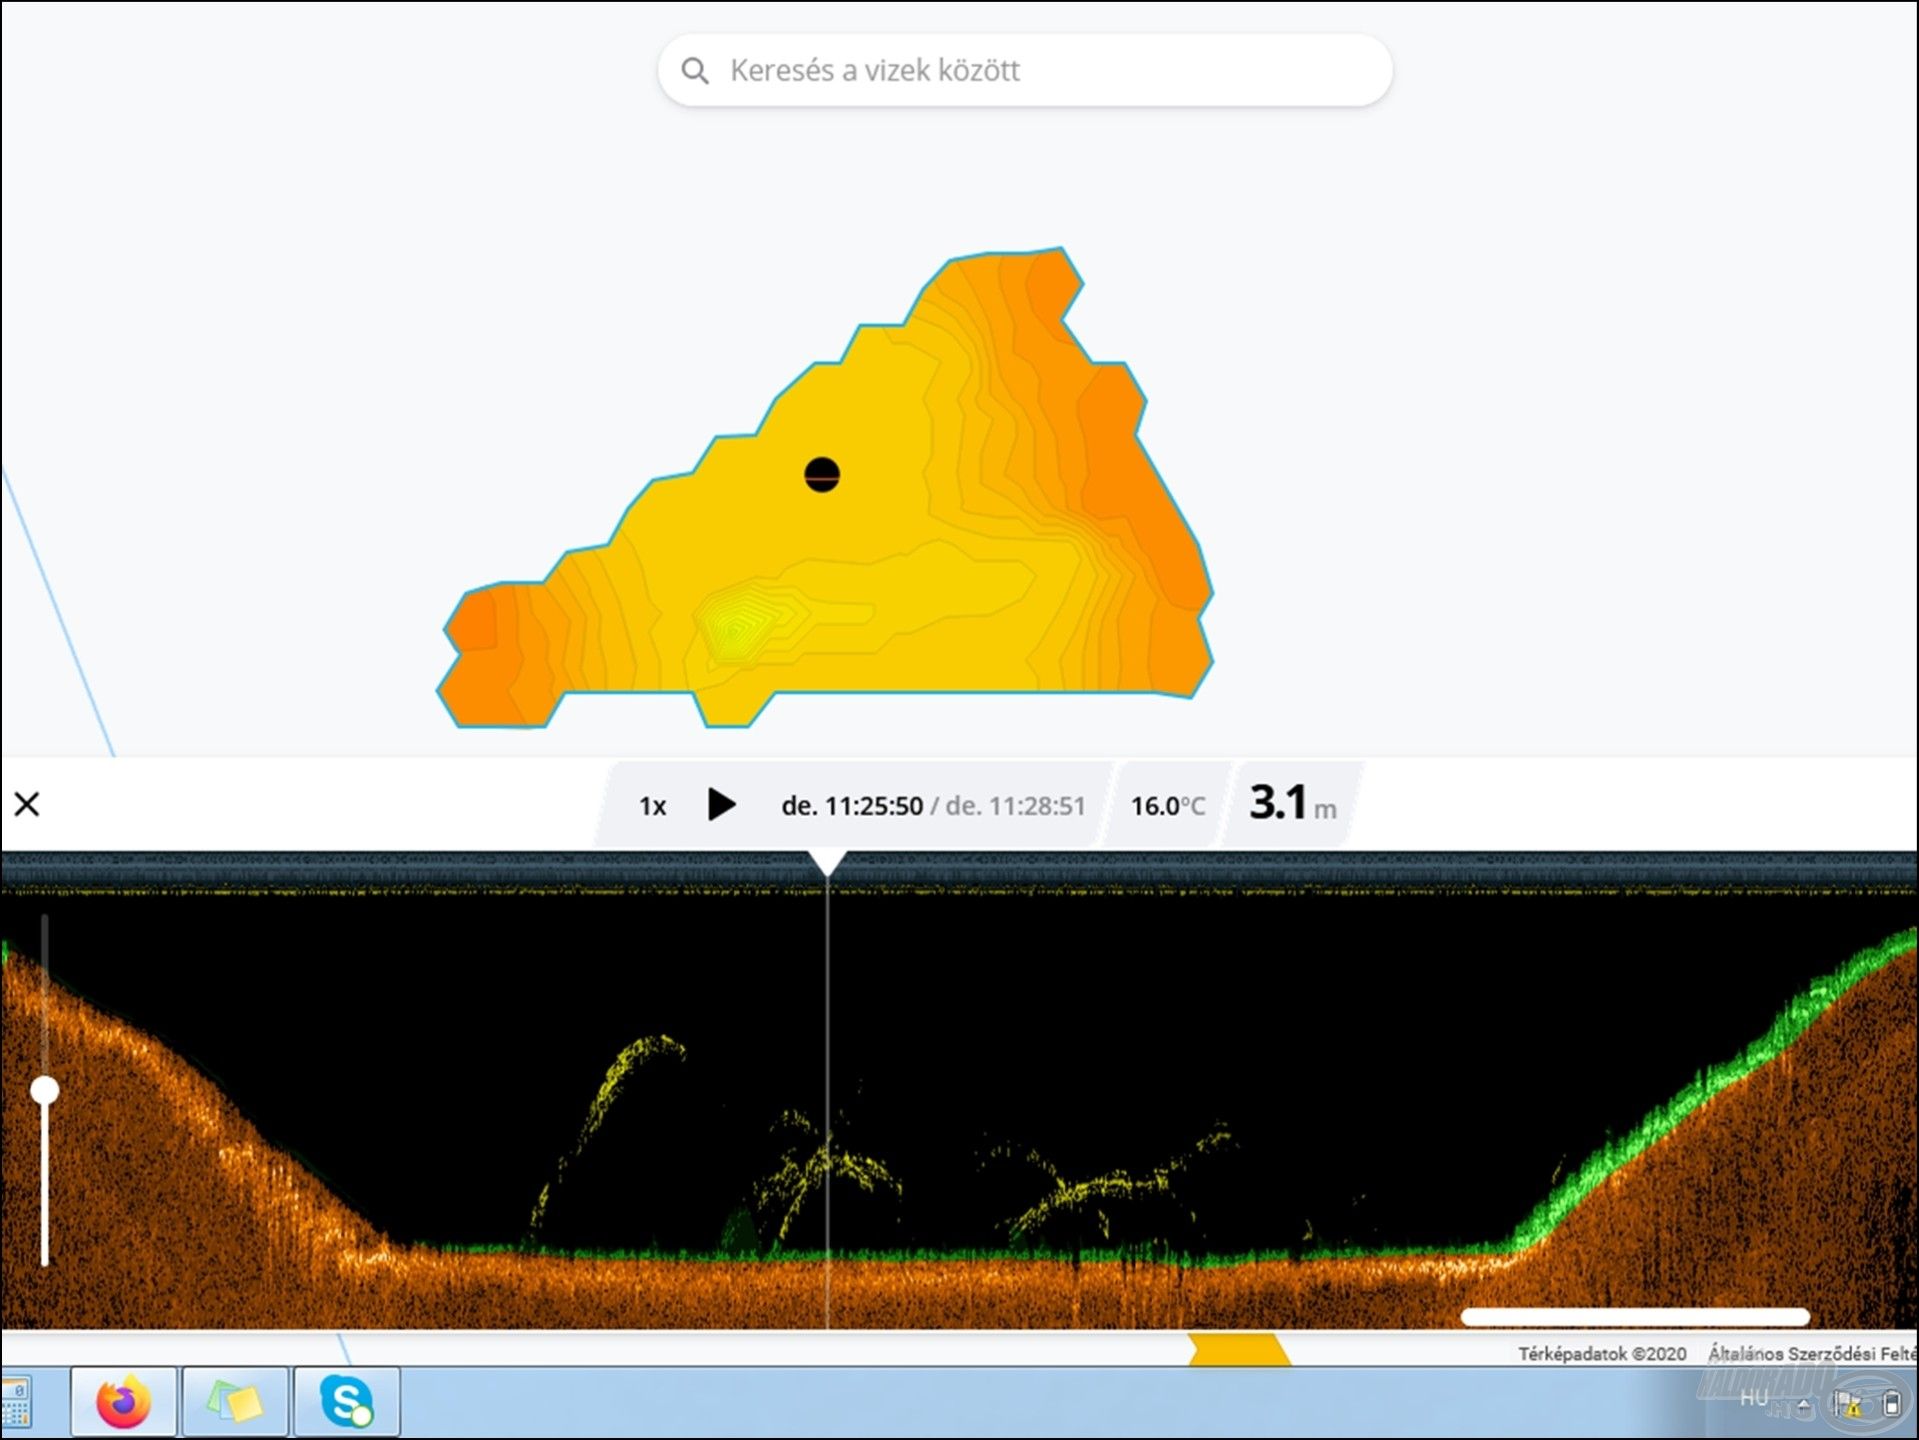Play the sonar recording

tap(721, 804)
